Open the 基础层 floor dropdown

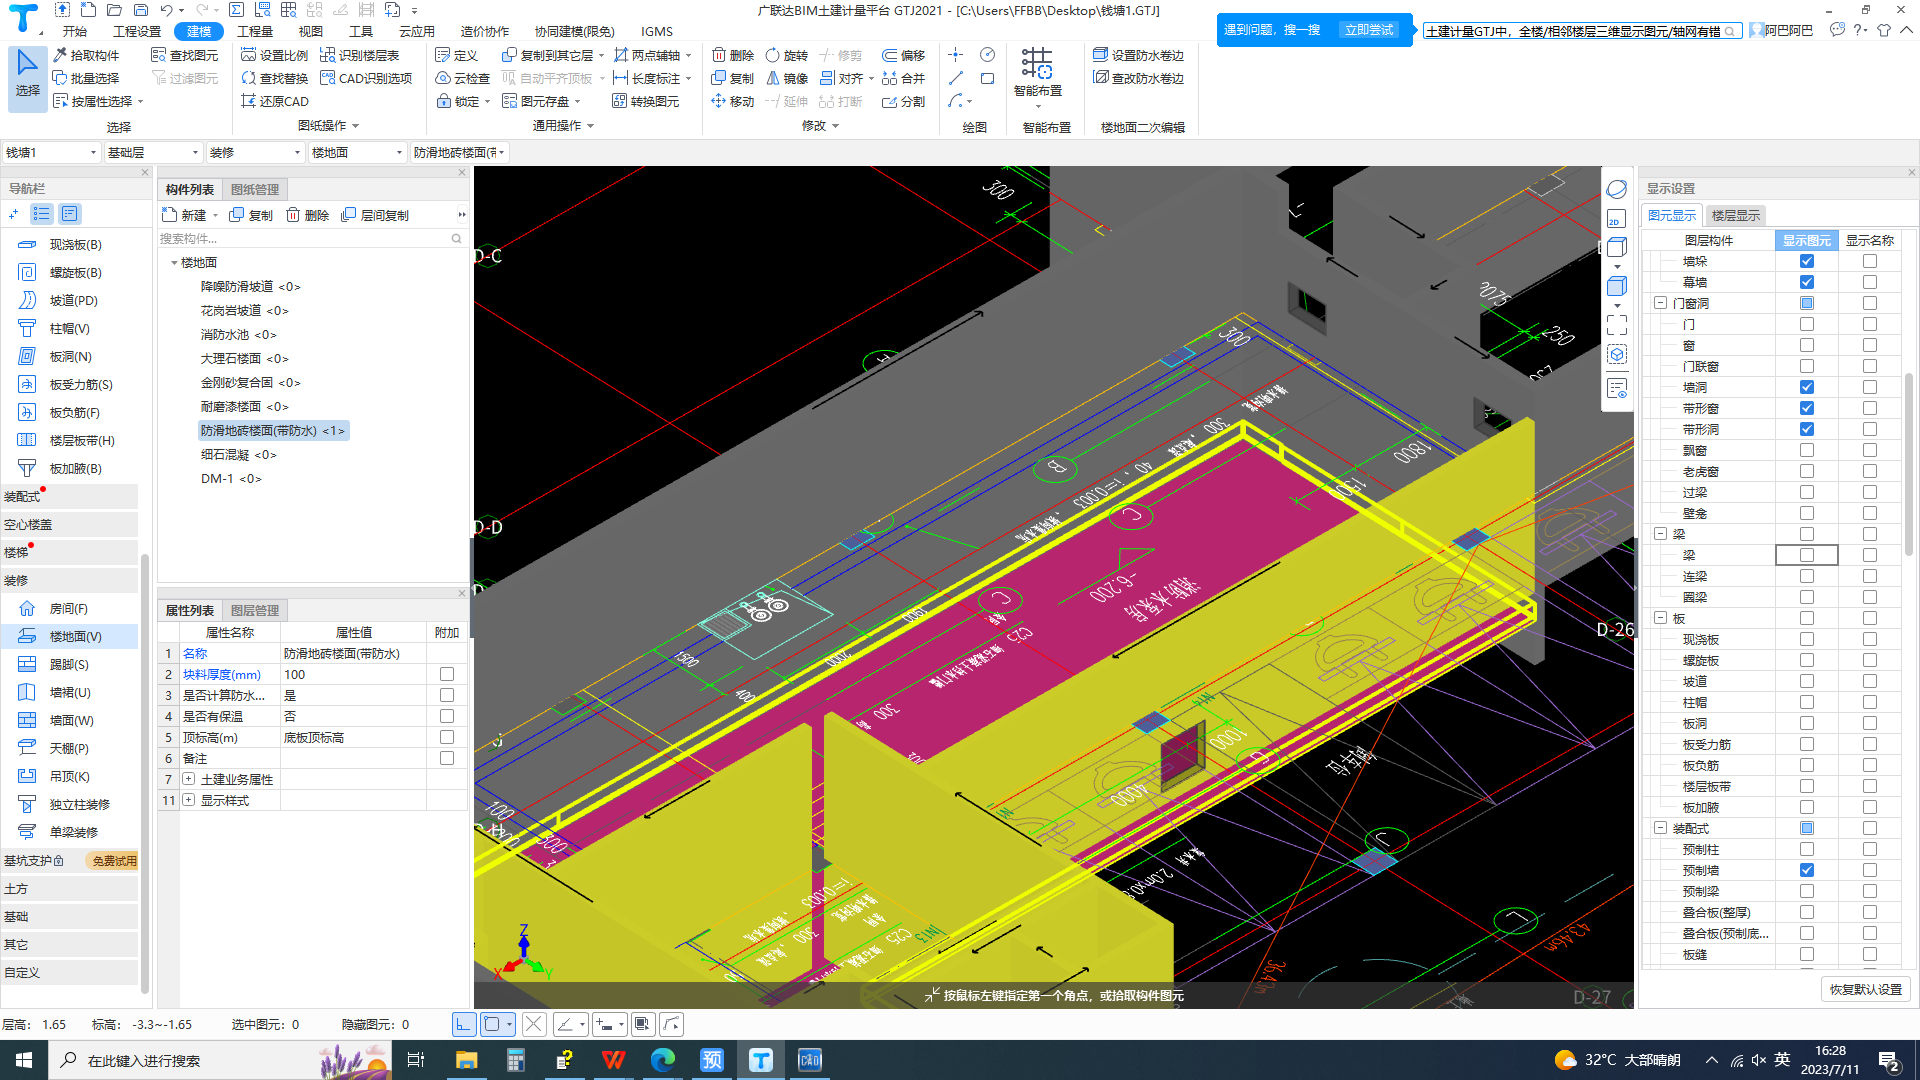pyautogui.click(x=153, y=152)
